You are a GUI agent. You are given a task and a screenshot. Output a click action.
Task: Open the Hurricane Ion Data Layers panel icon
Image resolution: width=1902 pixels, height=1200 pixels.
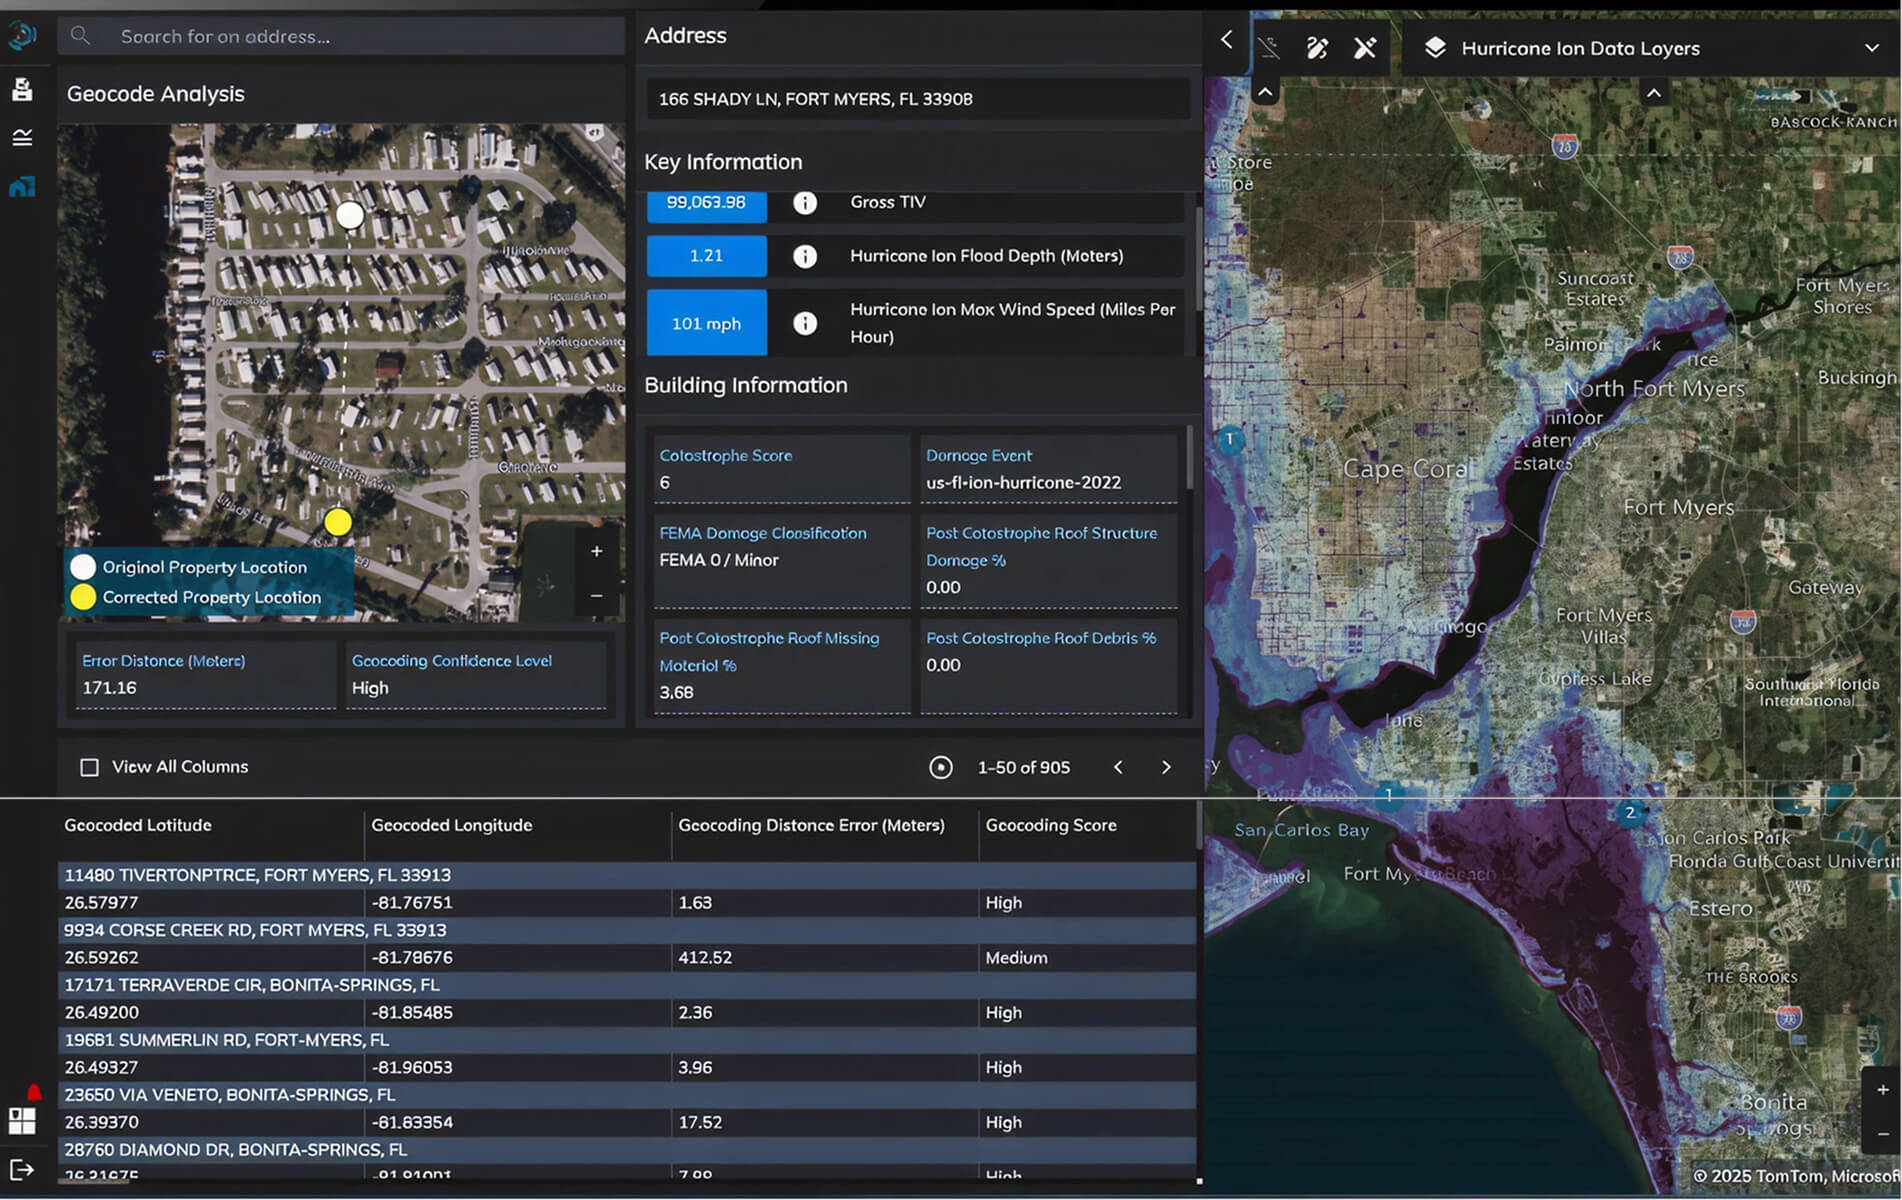pos(1437,46)
